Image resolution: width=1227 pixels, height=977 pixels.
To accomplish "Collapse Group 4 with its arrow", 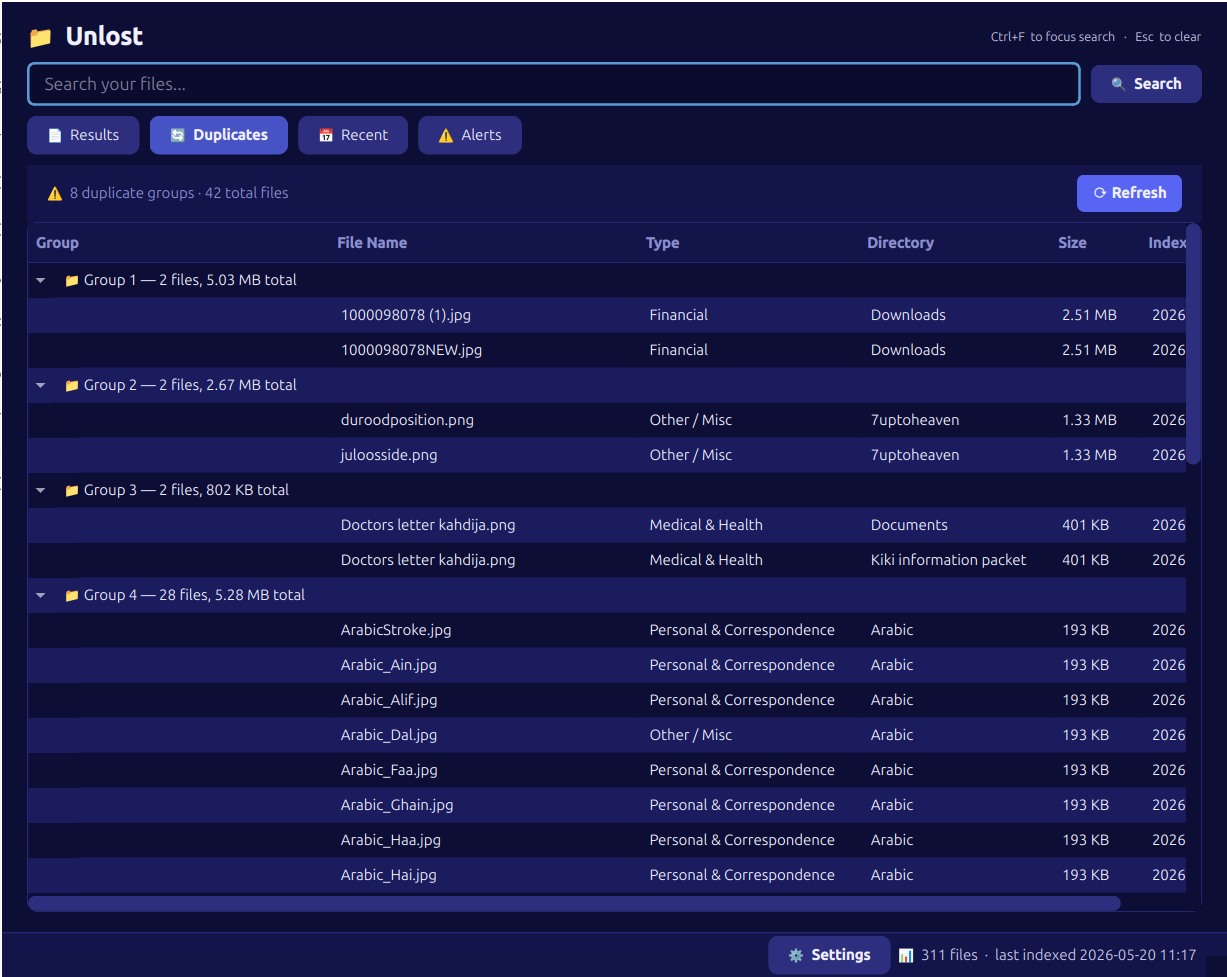I will point(41,596).
